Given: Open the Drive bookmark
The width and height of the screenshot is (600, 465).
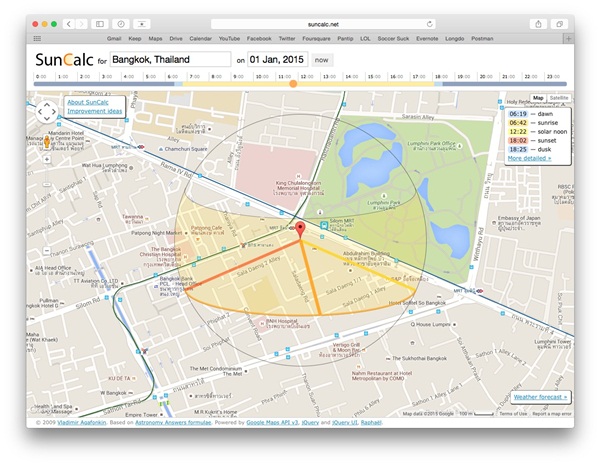Looking at the screenshot, I should (x=176, y=39).
